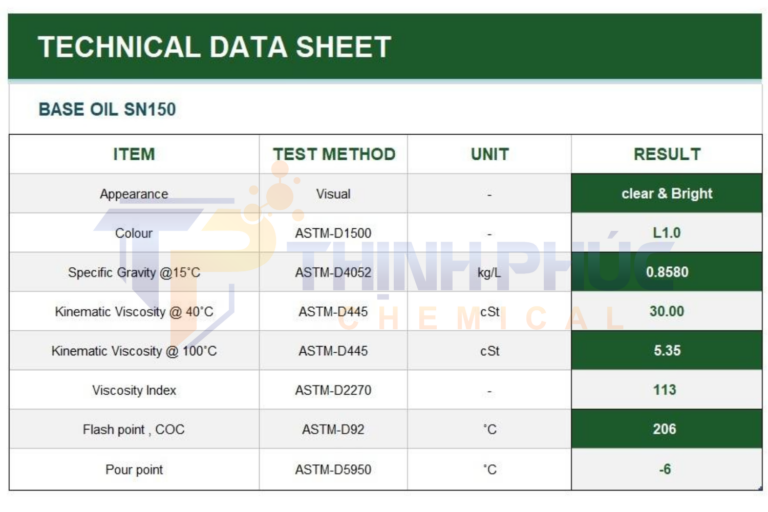
Task: Select the 113 Viscosity Index result
Action: [x=667, y=390]
